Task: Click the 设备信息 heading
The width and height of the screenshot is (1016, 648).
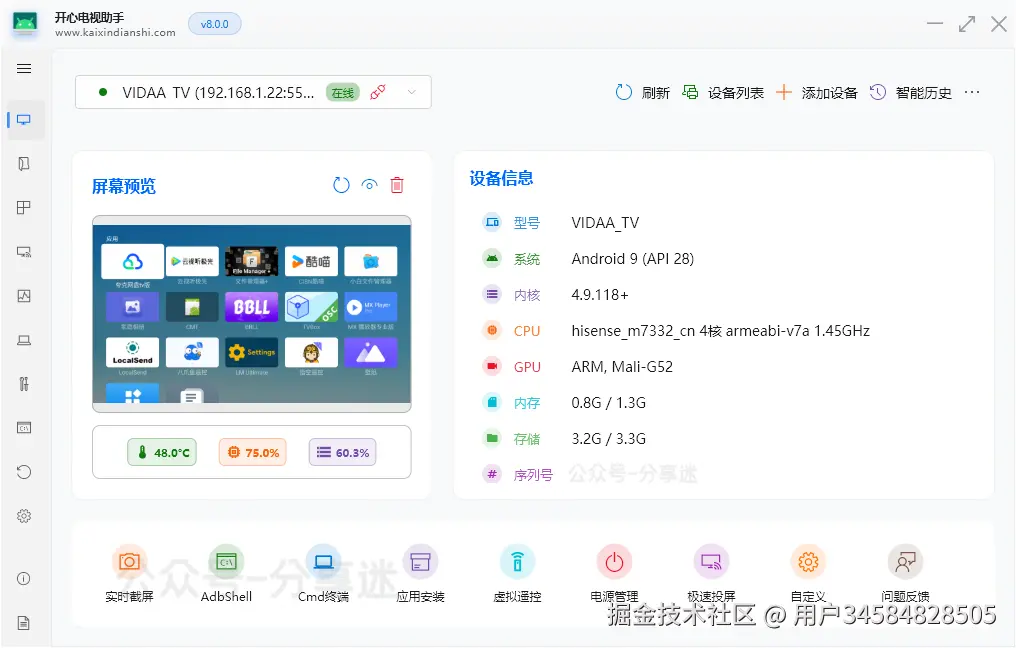Action: (x=501, y=178)
